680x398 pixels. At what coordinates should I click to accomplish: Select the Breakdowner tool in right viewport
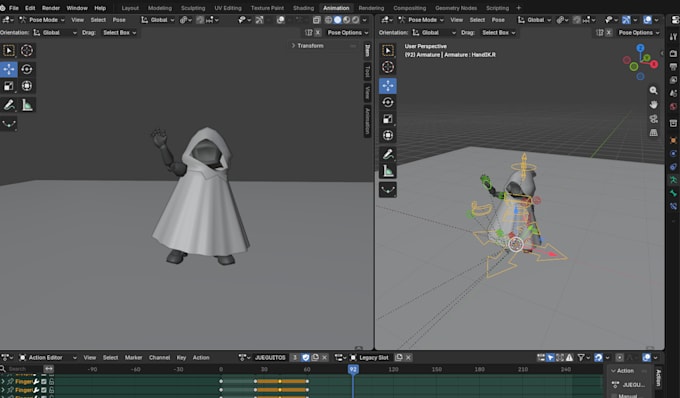[x=388, y=190]
